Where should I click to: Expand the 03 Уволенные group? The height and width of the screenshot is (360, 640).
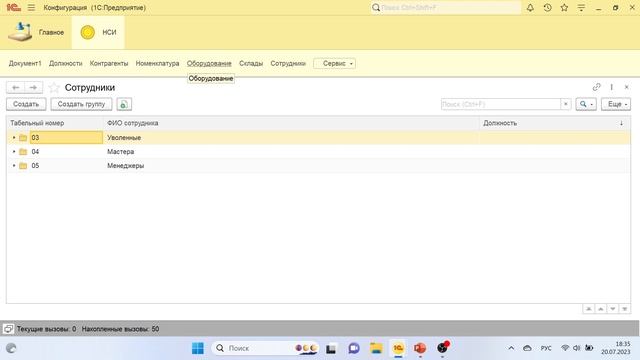(x=14, y=138)
